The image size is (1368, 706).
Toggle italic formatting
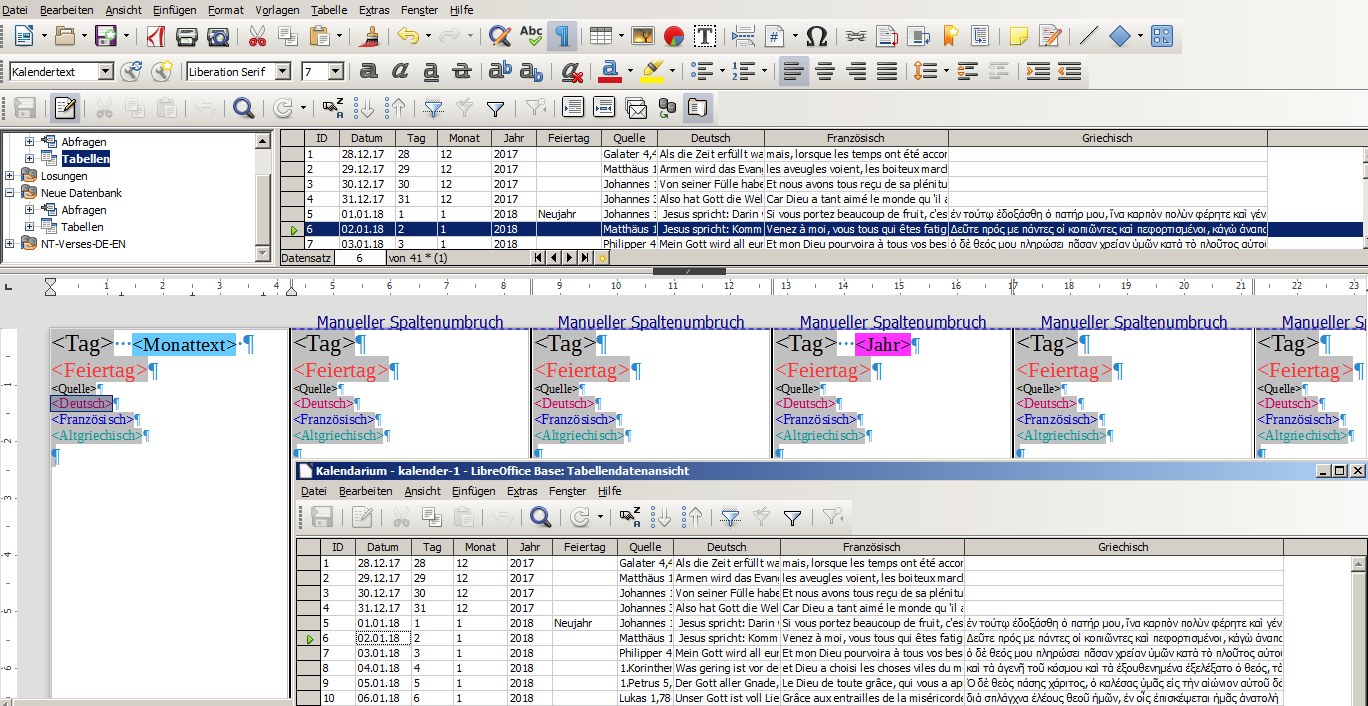click(x=400, y=72)
